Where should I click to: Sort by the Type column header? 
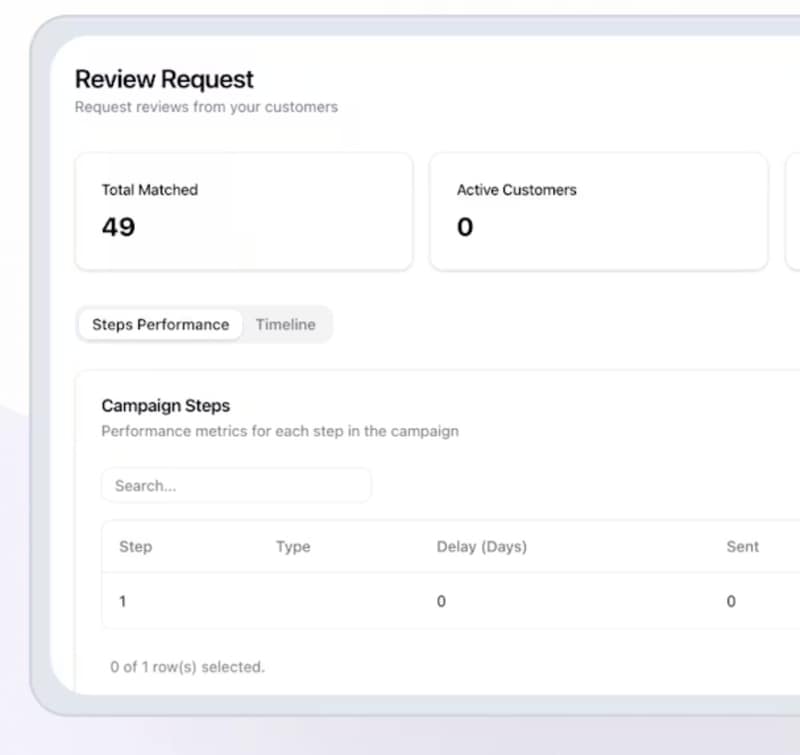pyautogui.click(x=293, y=547)
